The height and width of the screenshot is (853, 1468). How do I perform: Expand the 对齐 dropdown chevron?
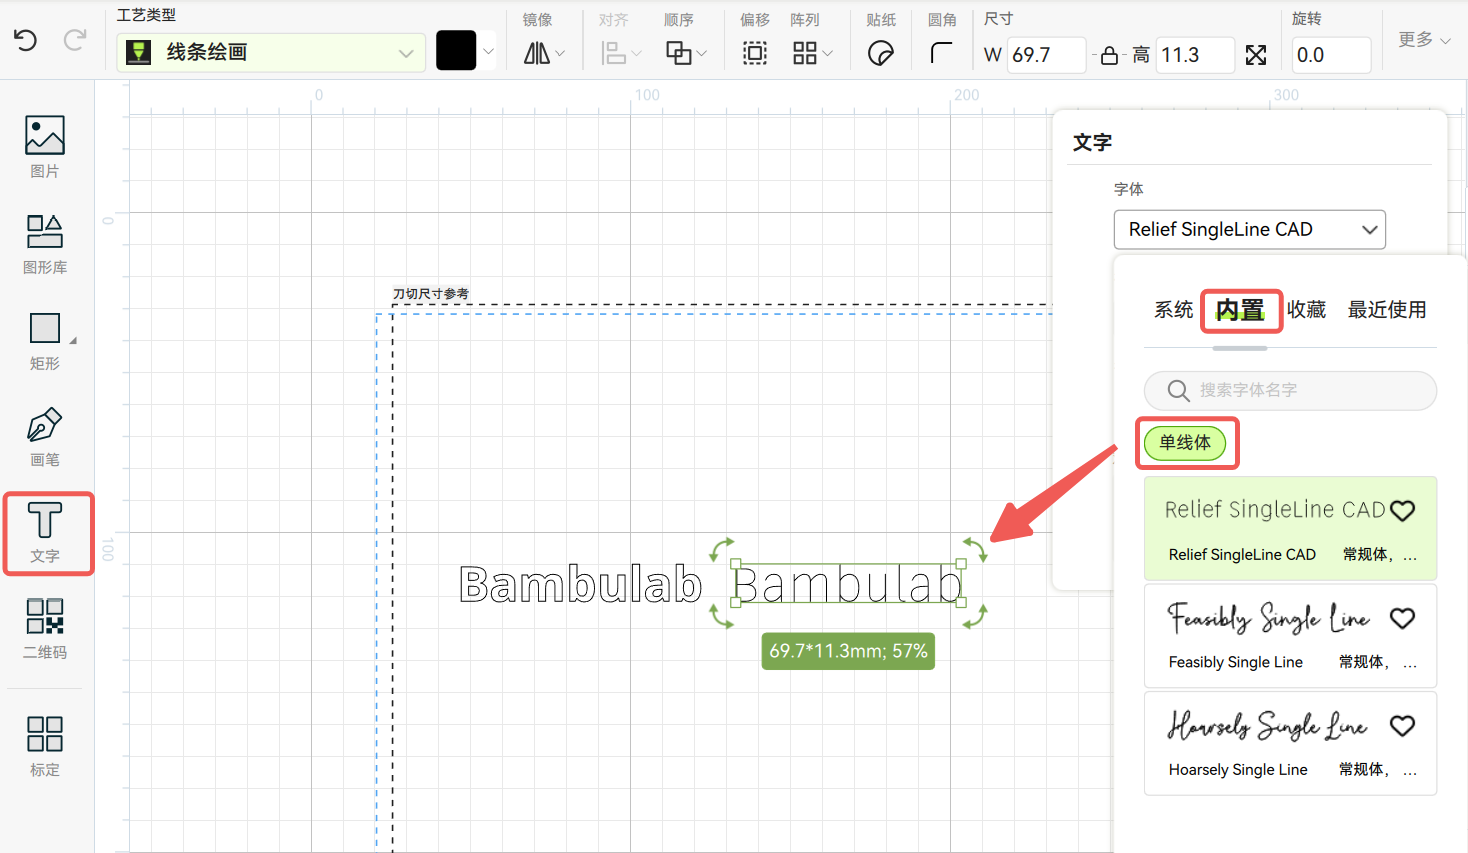point(636,54)
